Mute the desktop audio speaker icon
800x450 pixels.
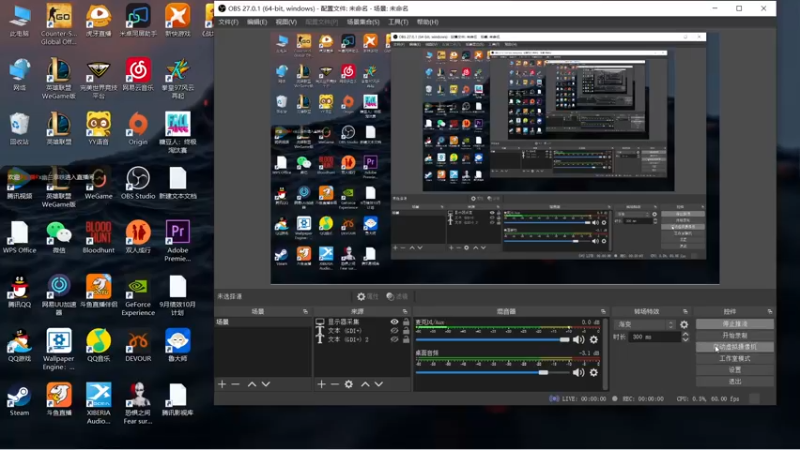(x=578, y=372)
